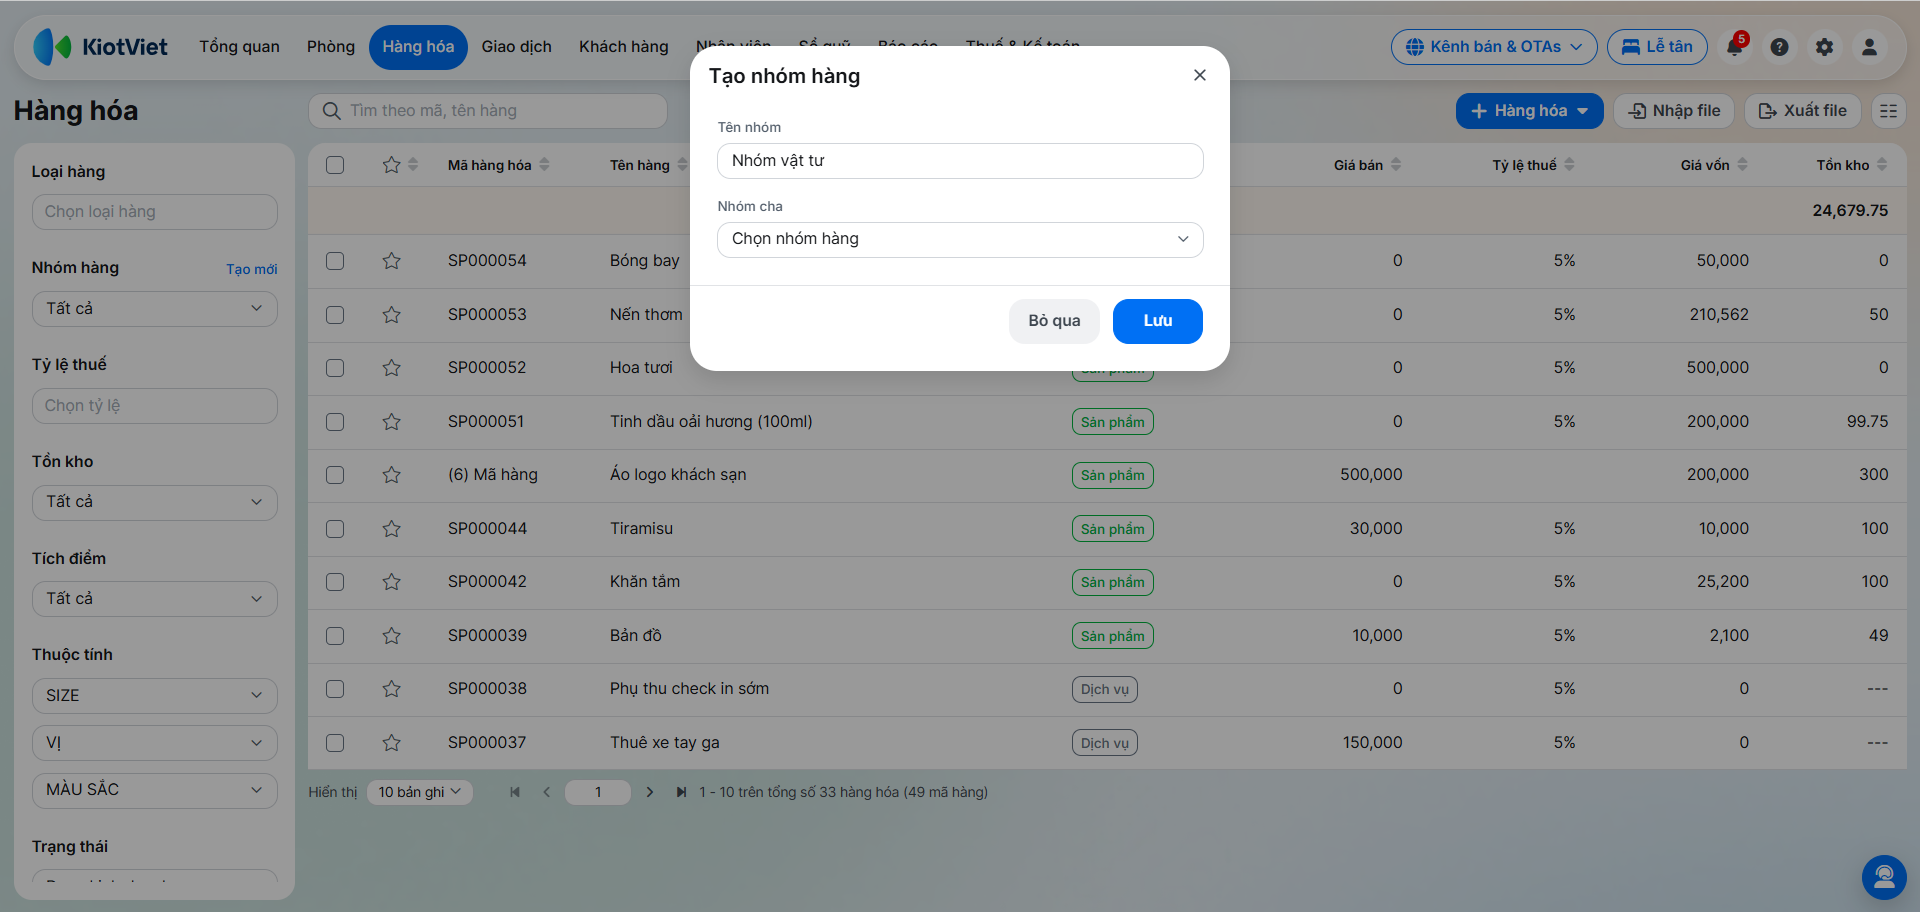
Task: Toggle the column display list icon
Action: [x=1888, y=111]
